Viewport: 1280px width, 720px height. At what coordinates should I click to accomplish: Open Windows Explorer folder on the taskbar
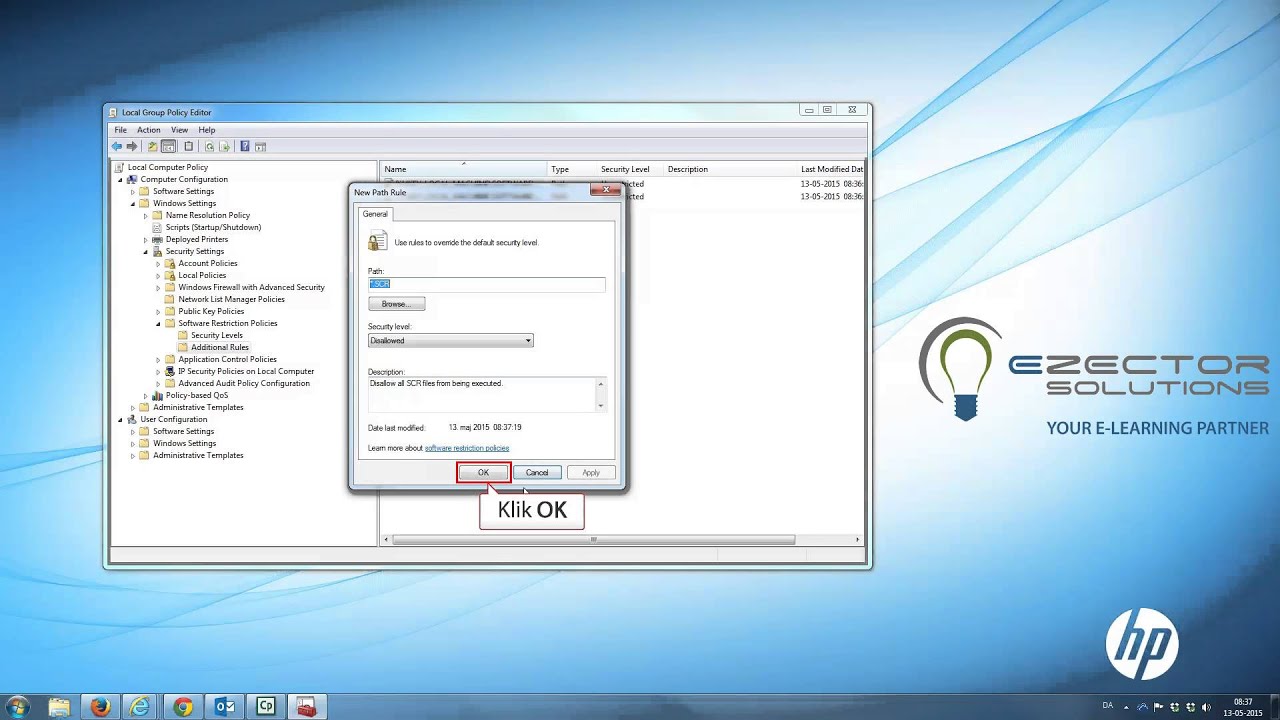point(59,707)
